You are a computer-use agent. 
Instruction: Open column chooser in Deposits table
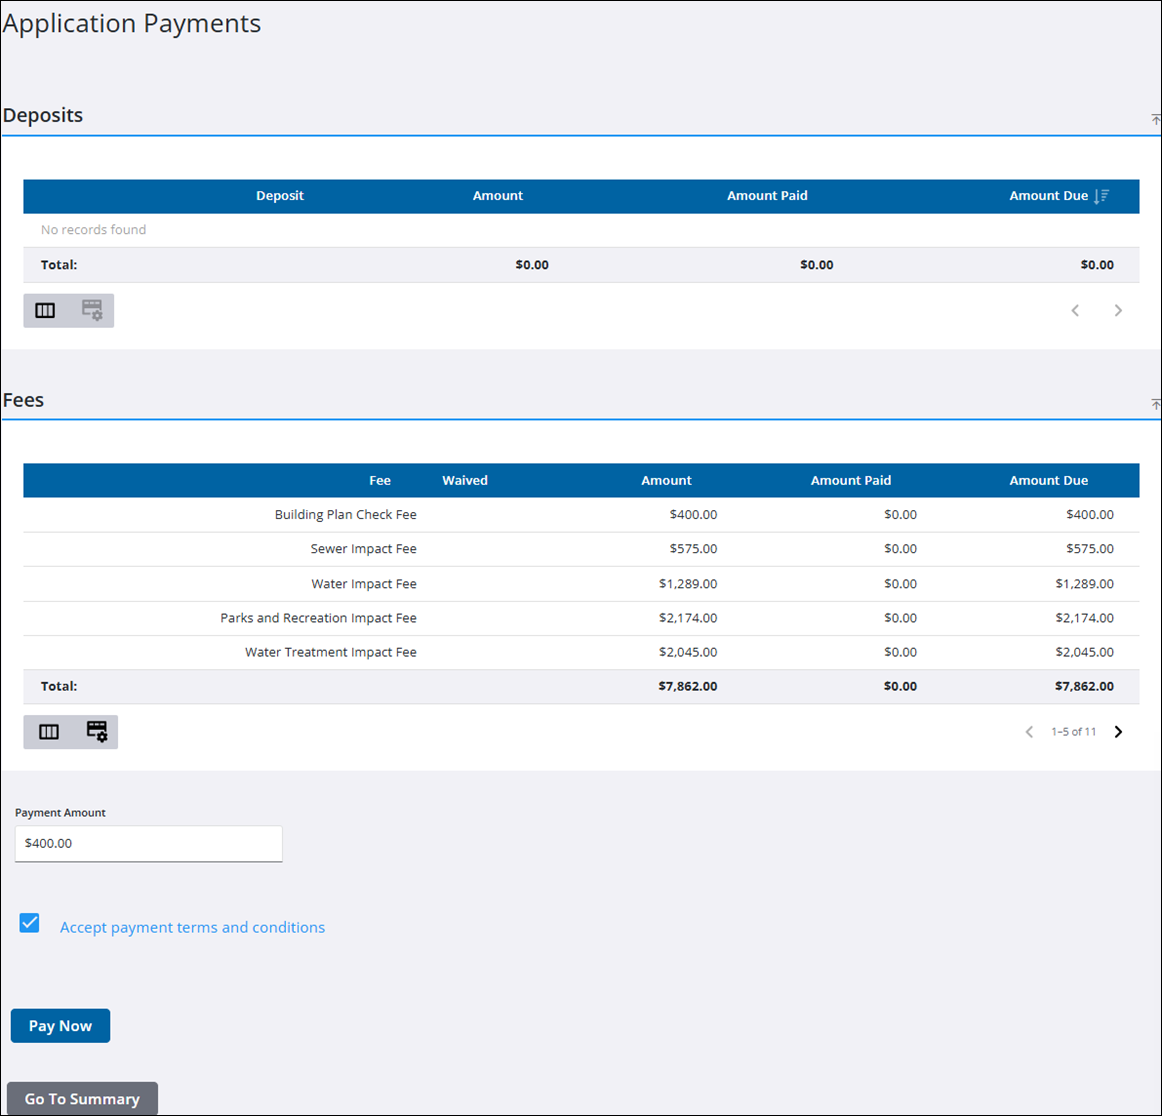tap(45, 310)
